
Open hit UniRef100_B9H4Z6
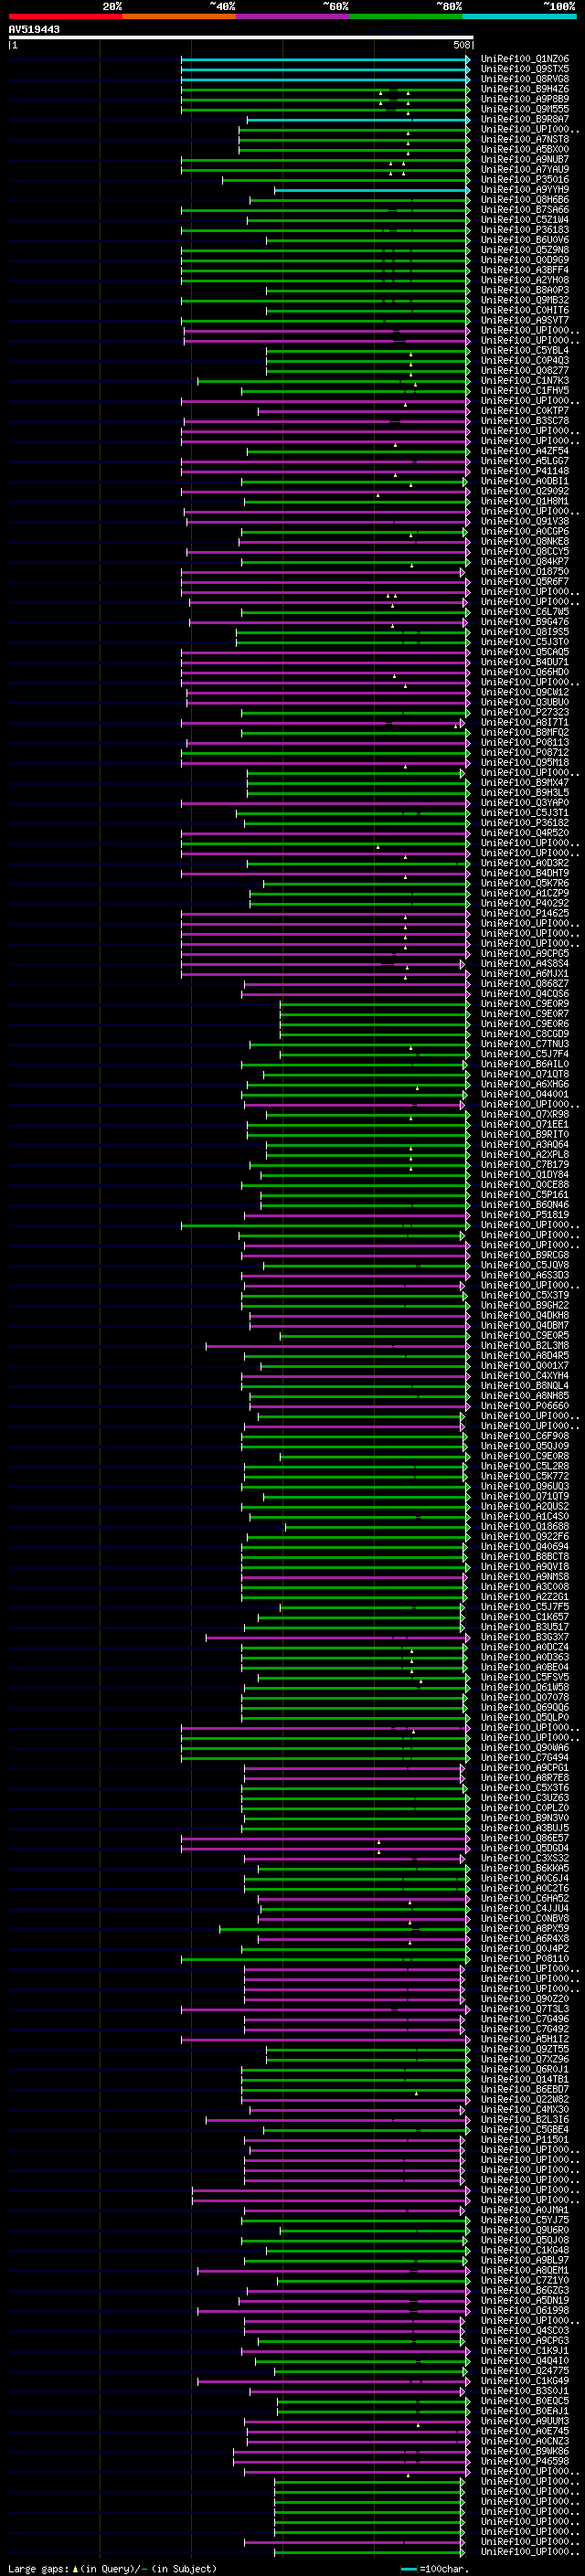[525, 89]
